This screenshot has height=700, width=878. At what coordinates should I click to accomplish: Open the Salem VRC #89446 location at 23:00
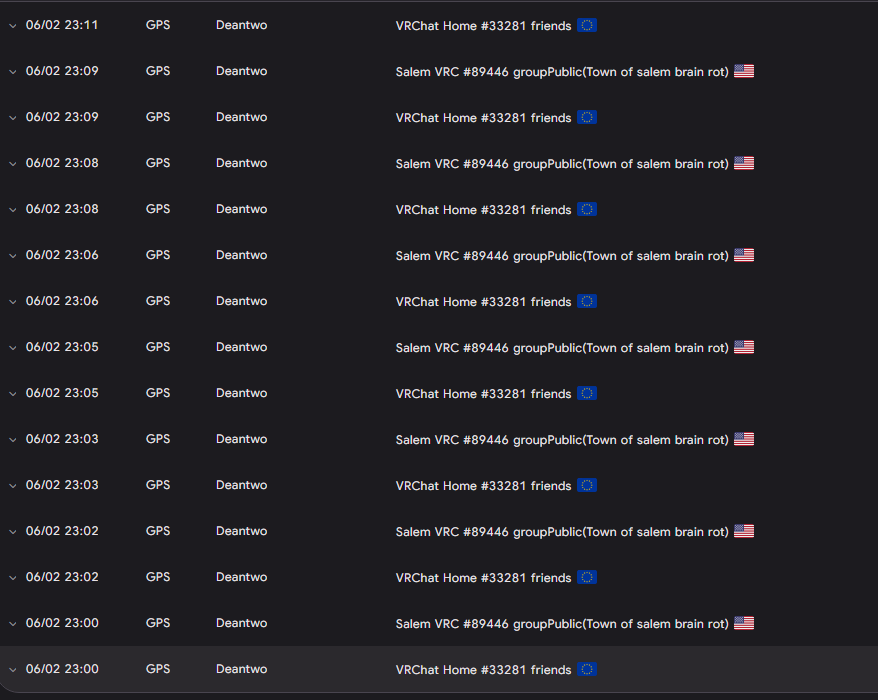click(562, 623)
